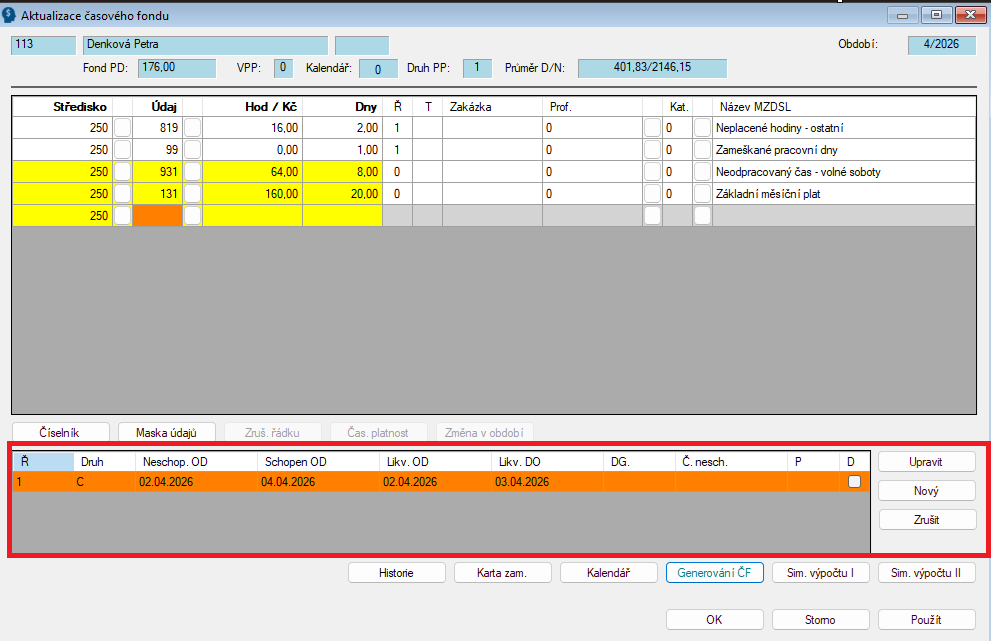
Task: Select cell 'Neplacené hodiny - ostatní'
Action: coord(844,128)
